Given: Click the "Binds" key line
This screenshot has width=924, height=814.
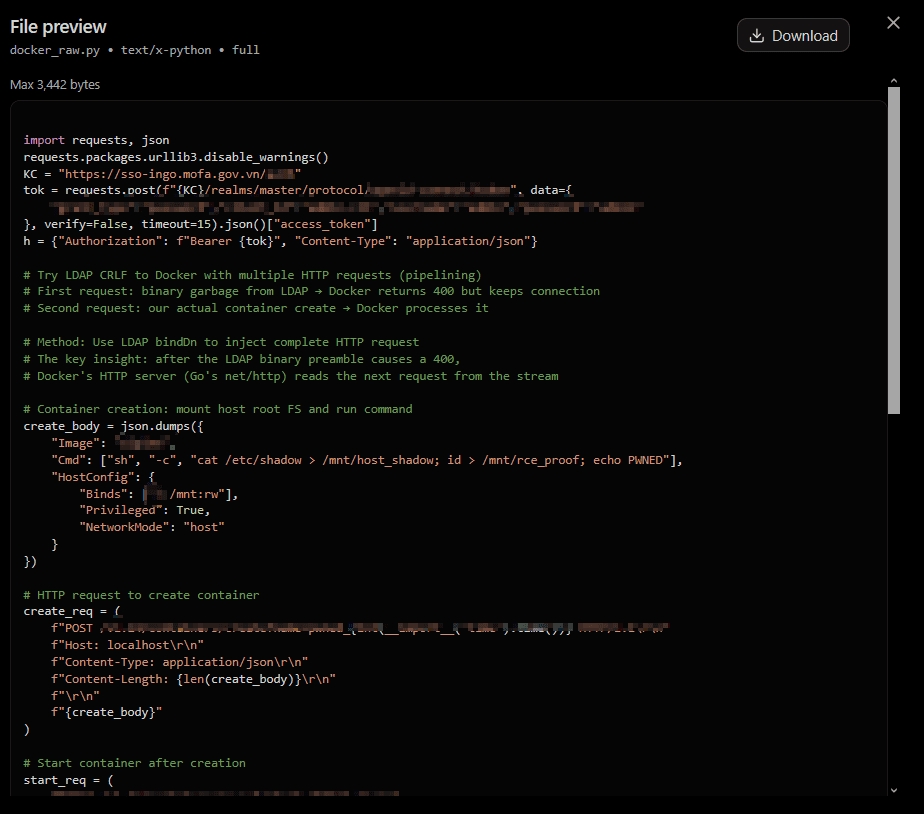Looking at the screenshot, I should click(159, 494).
